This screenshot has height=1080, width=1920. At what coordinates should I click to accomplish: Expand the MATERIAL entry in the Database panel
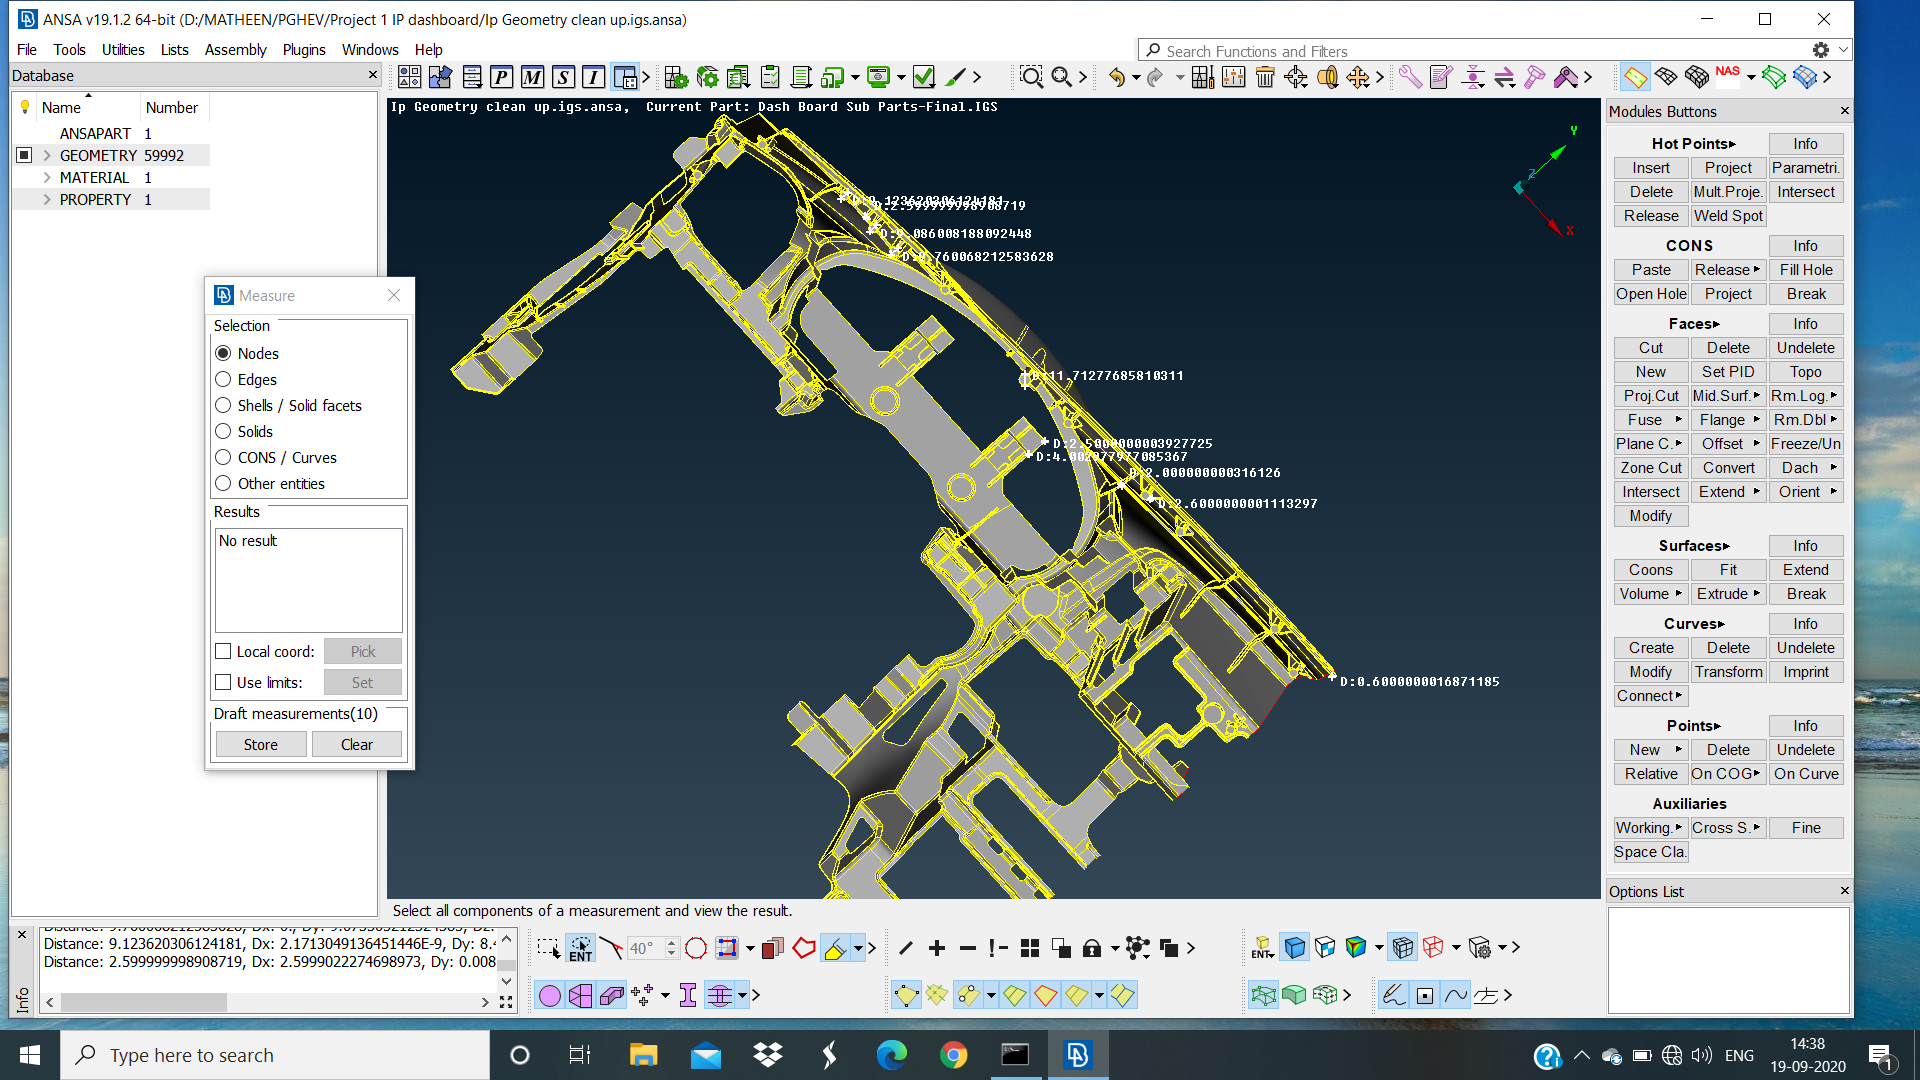click(x=45, y=177)
